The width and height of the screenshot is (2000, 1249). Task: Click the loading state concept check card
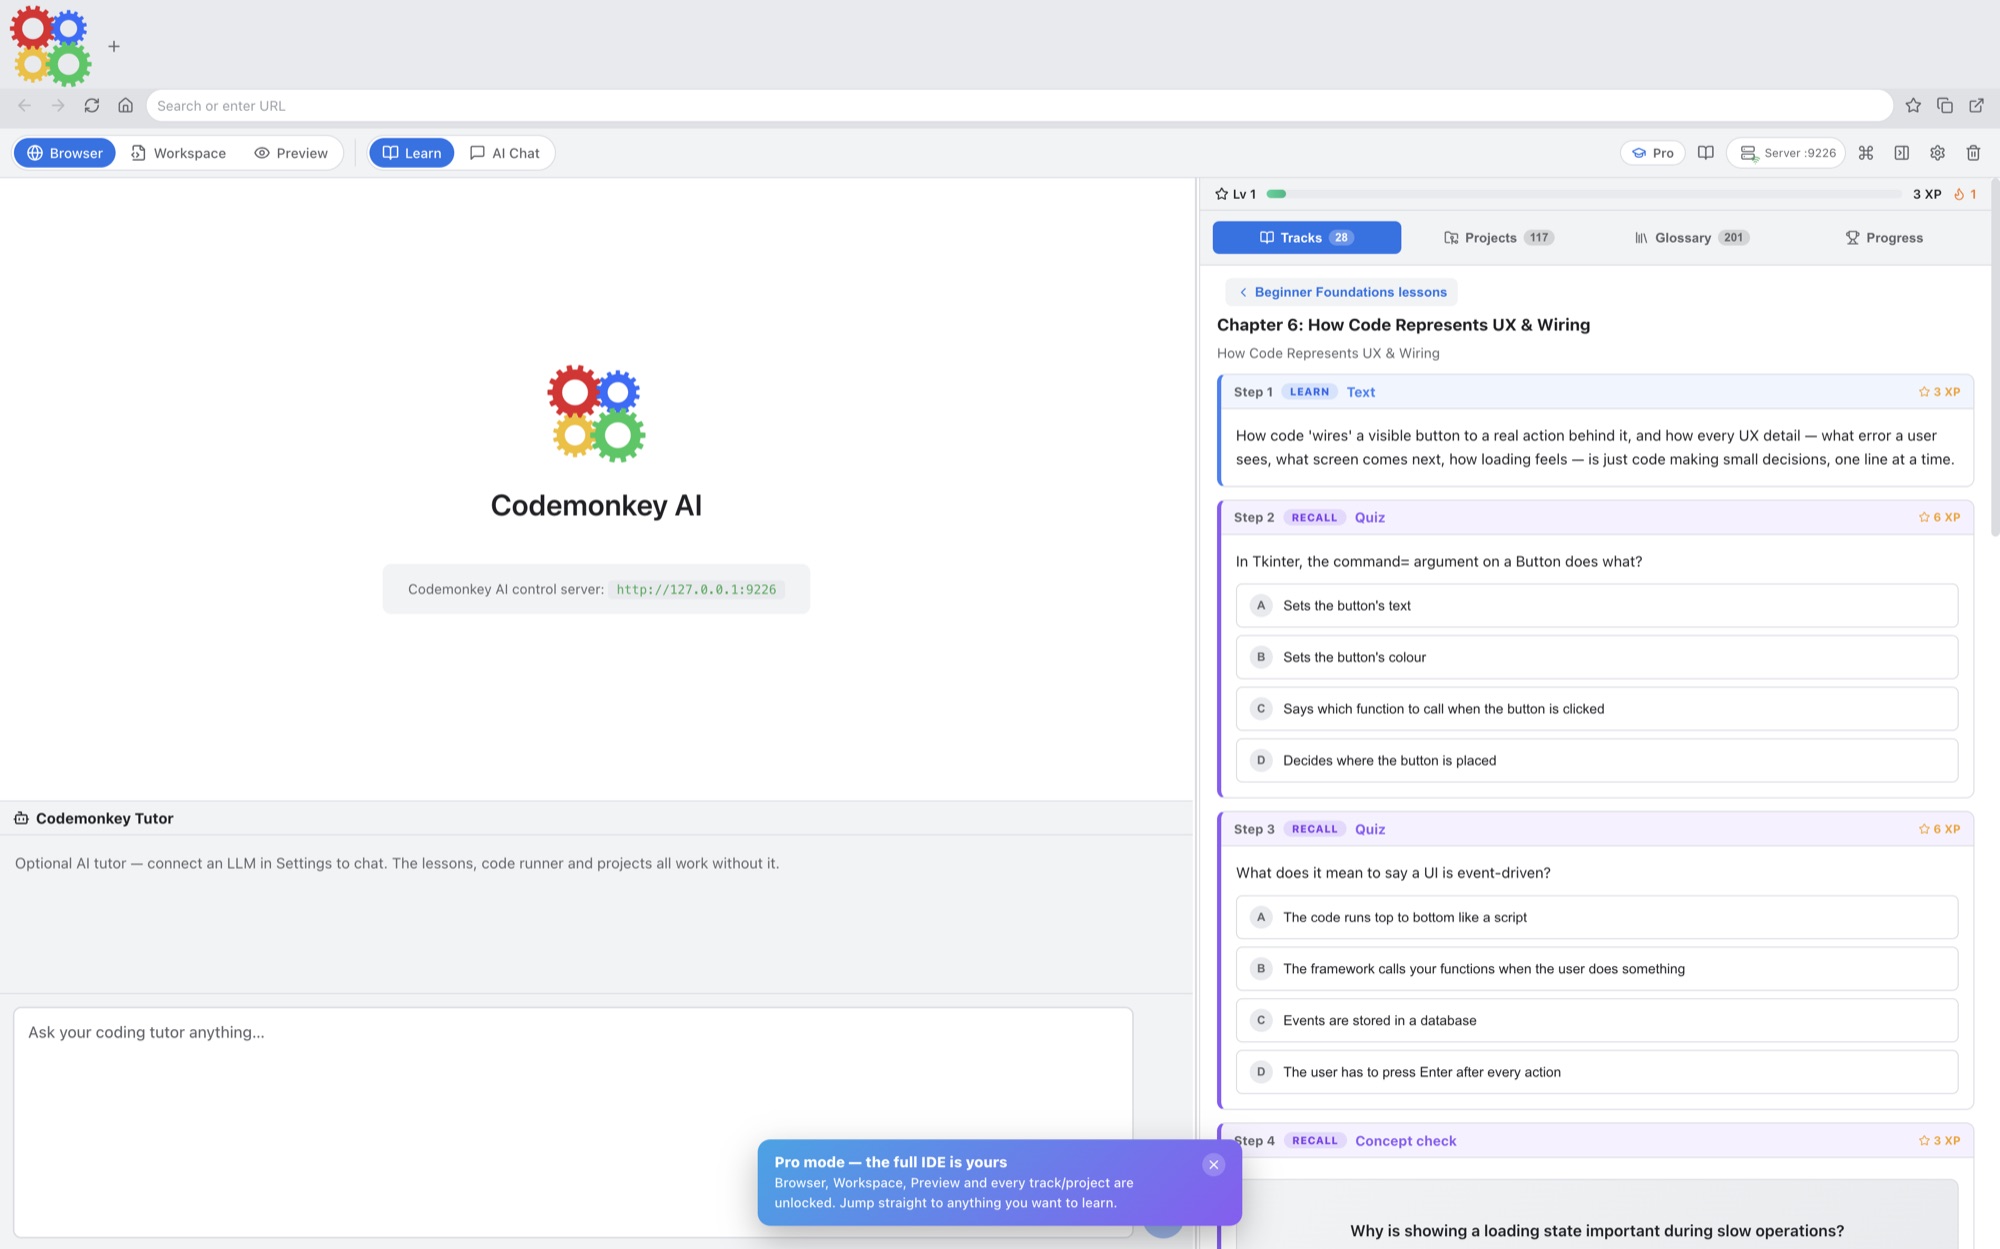click(1596, 1215)
